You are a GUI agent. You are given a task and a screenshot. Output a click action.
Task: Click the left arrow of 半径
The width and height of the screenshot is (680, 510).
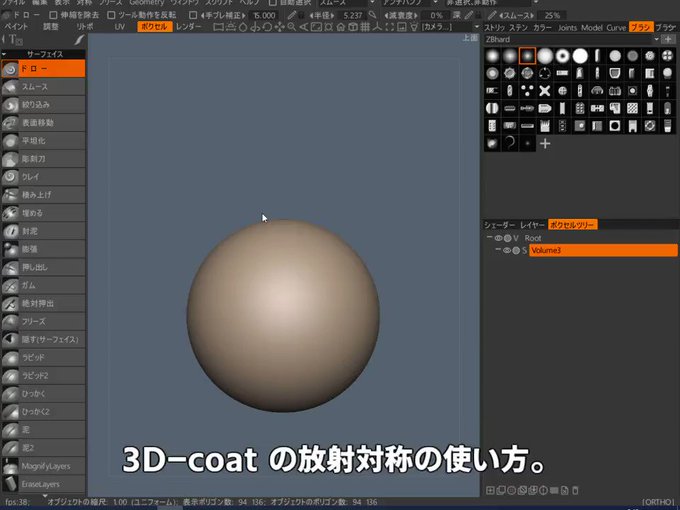click(311, 16)
